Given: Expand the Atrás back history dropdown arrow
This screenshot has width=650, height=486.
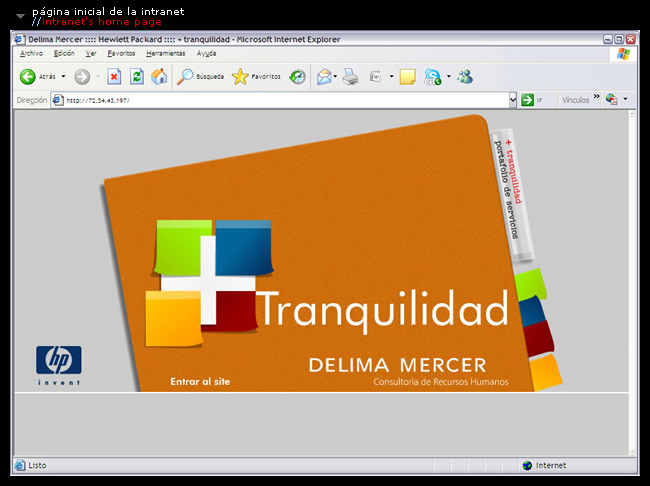Looking at the screenshot, I should click(x=63, y=76).
